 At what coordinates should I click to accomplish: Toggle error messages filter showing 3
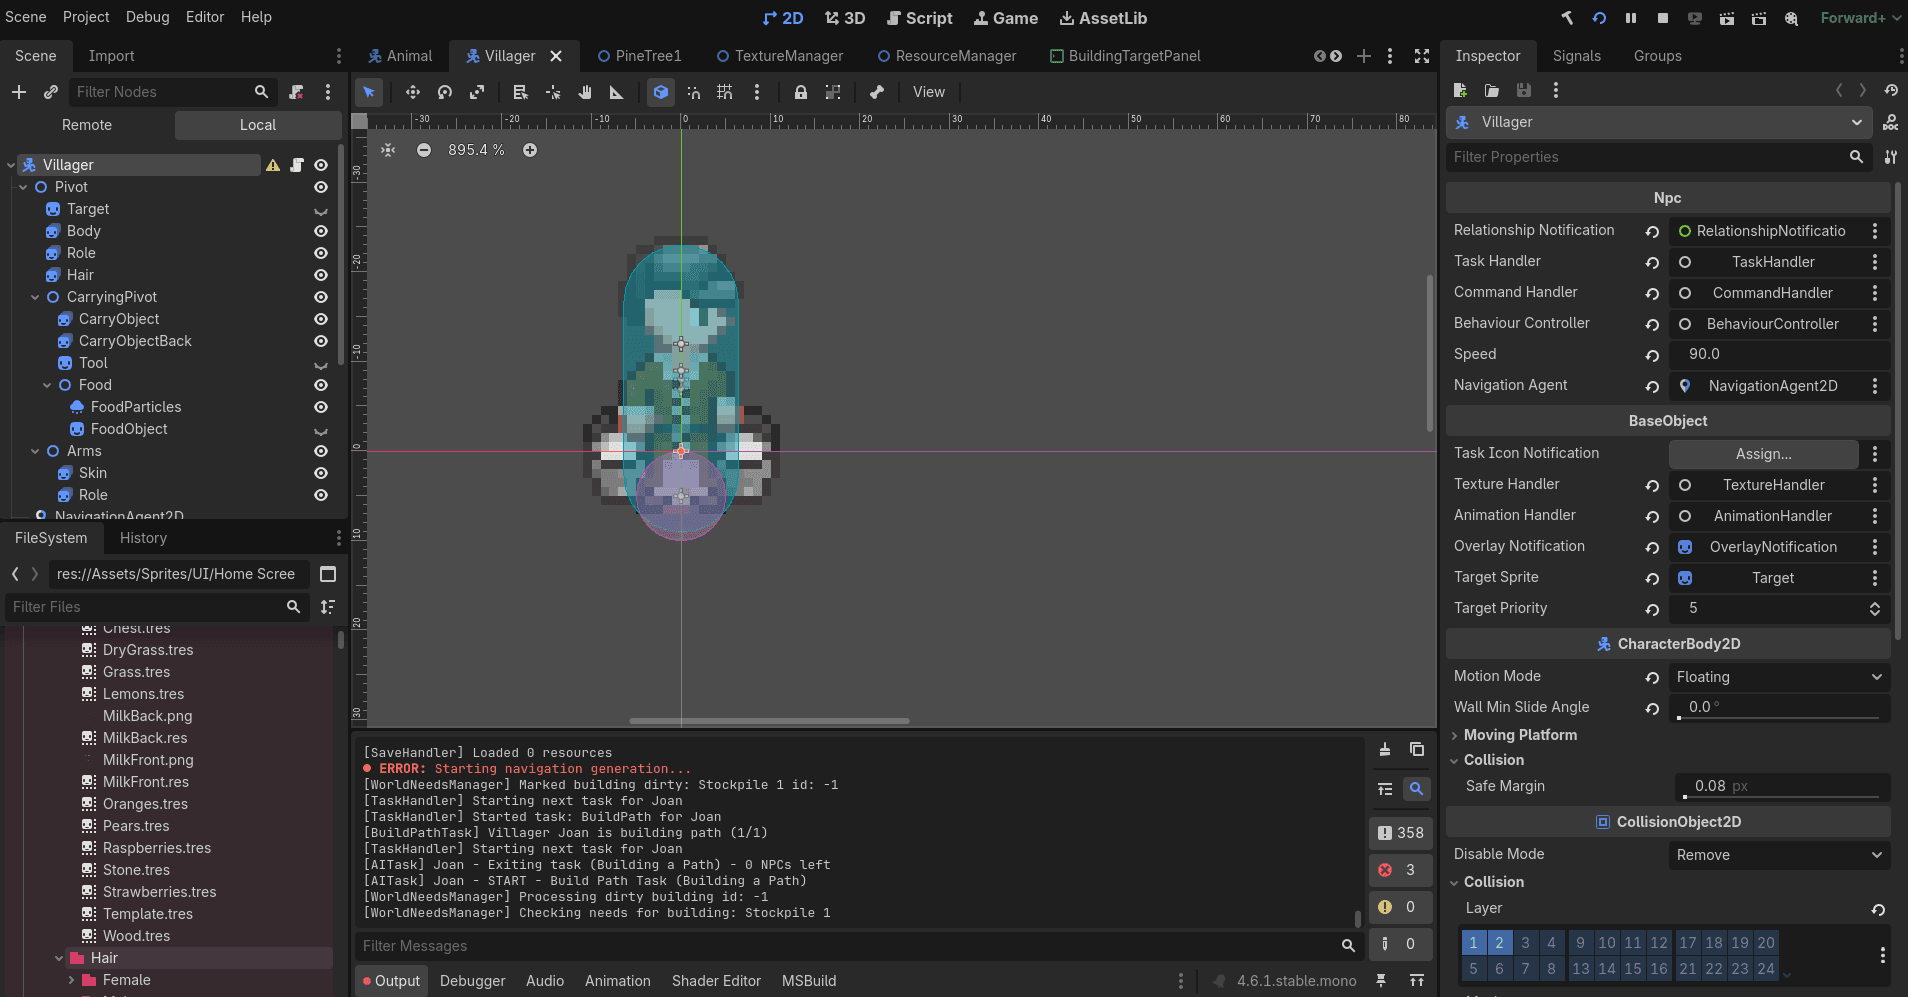(1399, 870)
